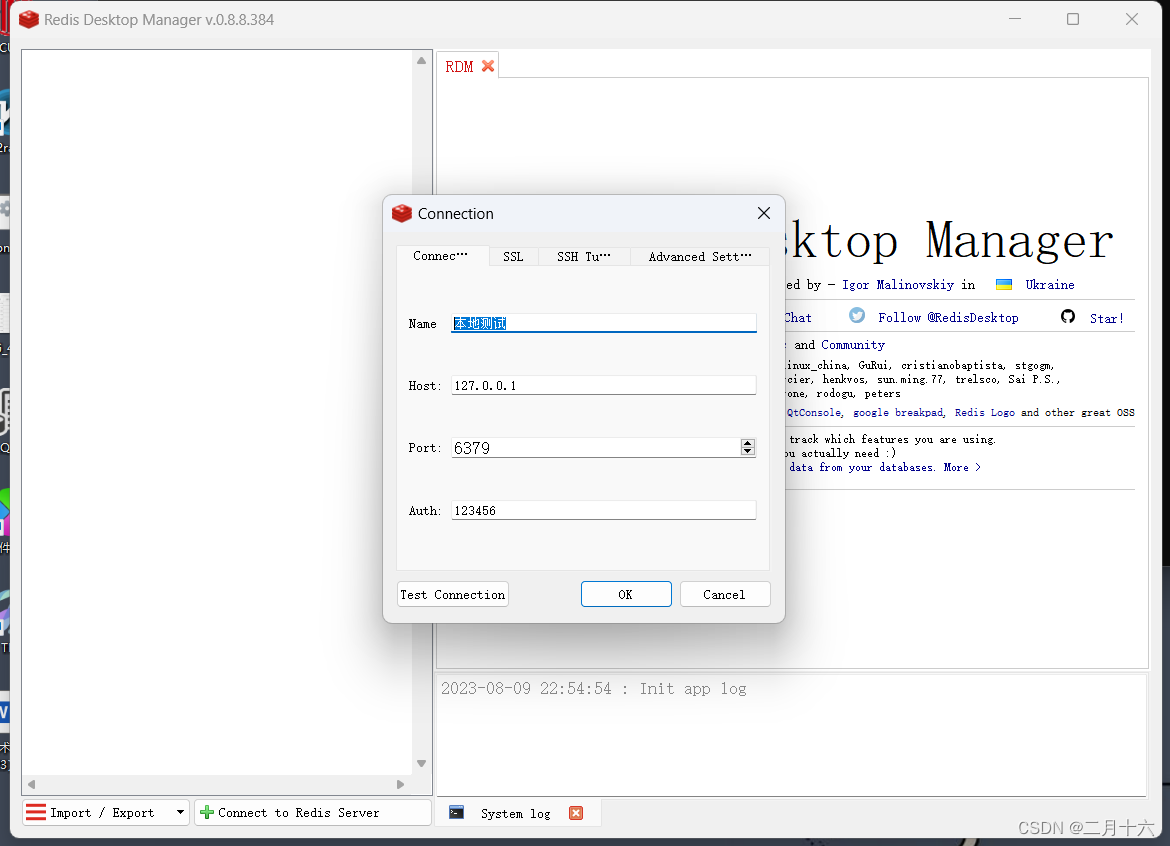Click the Host input field
The width and height of the screenshot is (1170, 846).
pos(604,385)
